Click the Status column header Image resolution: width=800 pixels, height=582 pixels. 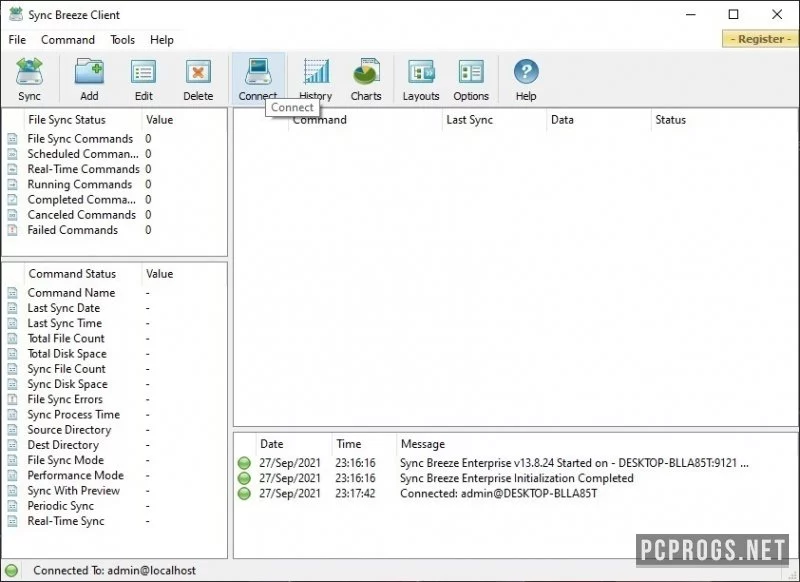click(x=724, y=120)
